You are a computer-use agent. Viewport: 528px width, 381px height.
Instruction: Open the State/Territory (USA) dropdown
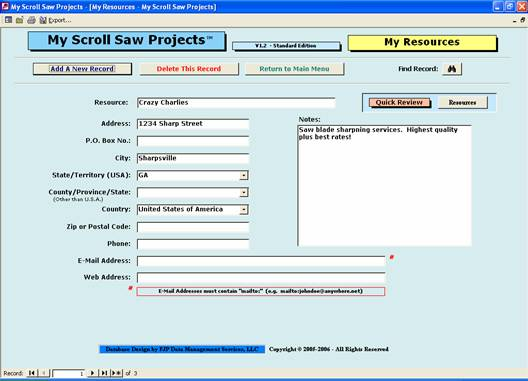coord(244,175)
